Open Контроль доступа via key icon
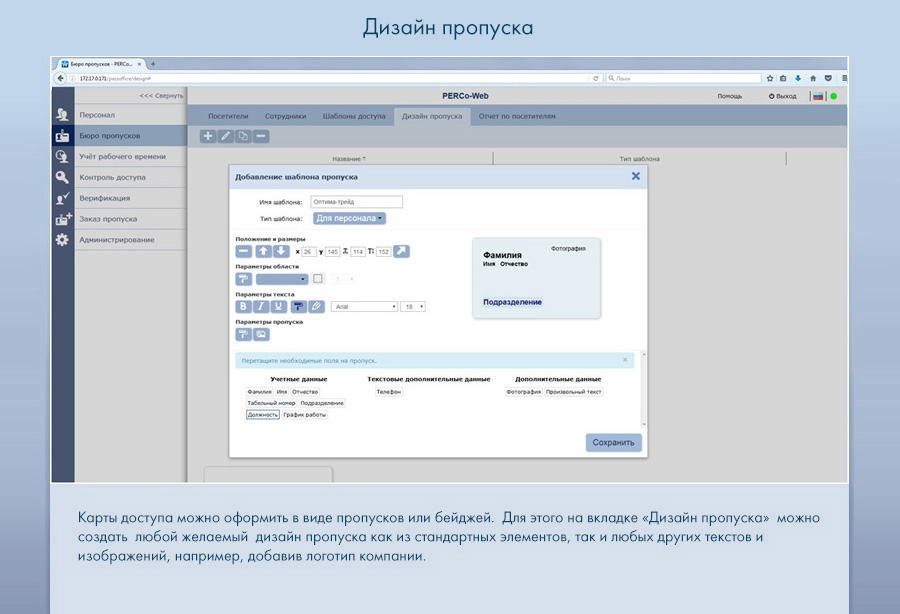Screen dimensions: 900x614 coord(62,177)
